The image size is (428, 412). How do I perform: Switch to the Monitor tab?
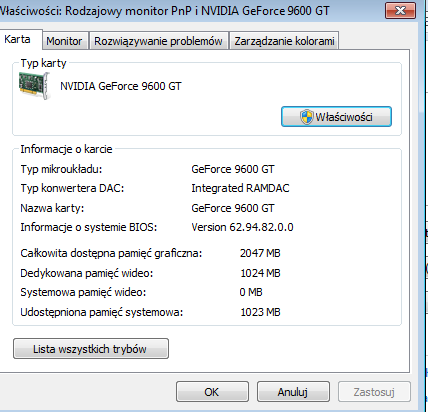tap(64, 41)
